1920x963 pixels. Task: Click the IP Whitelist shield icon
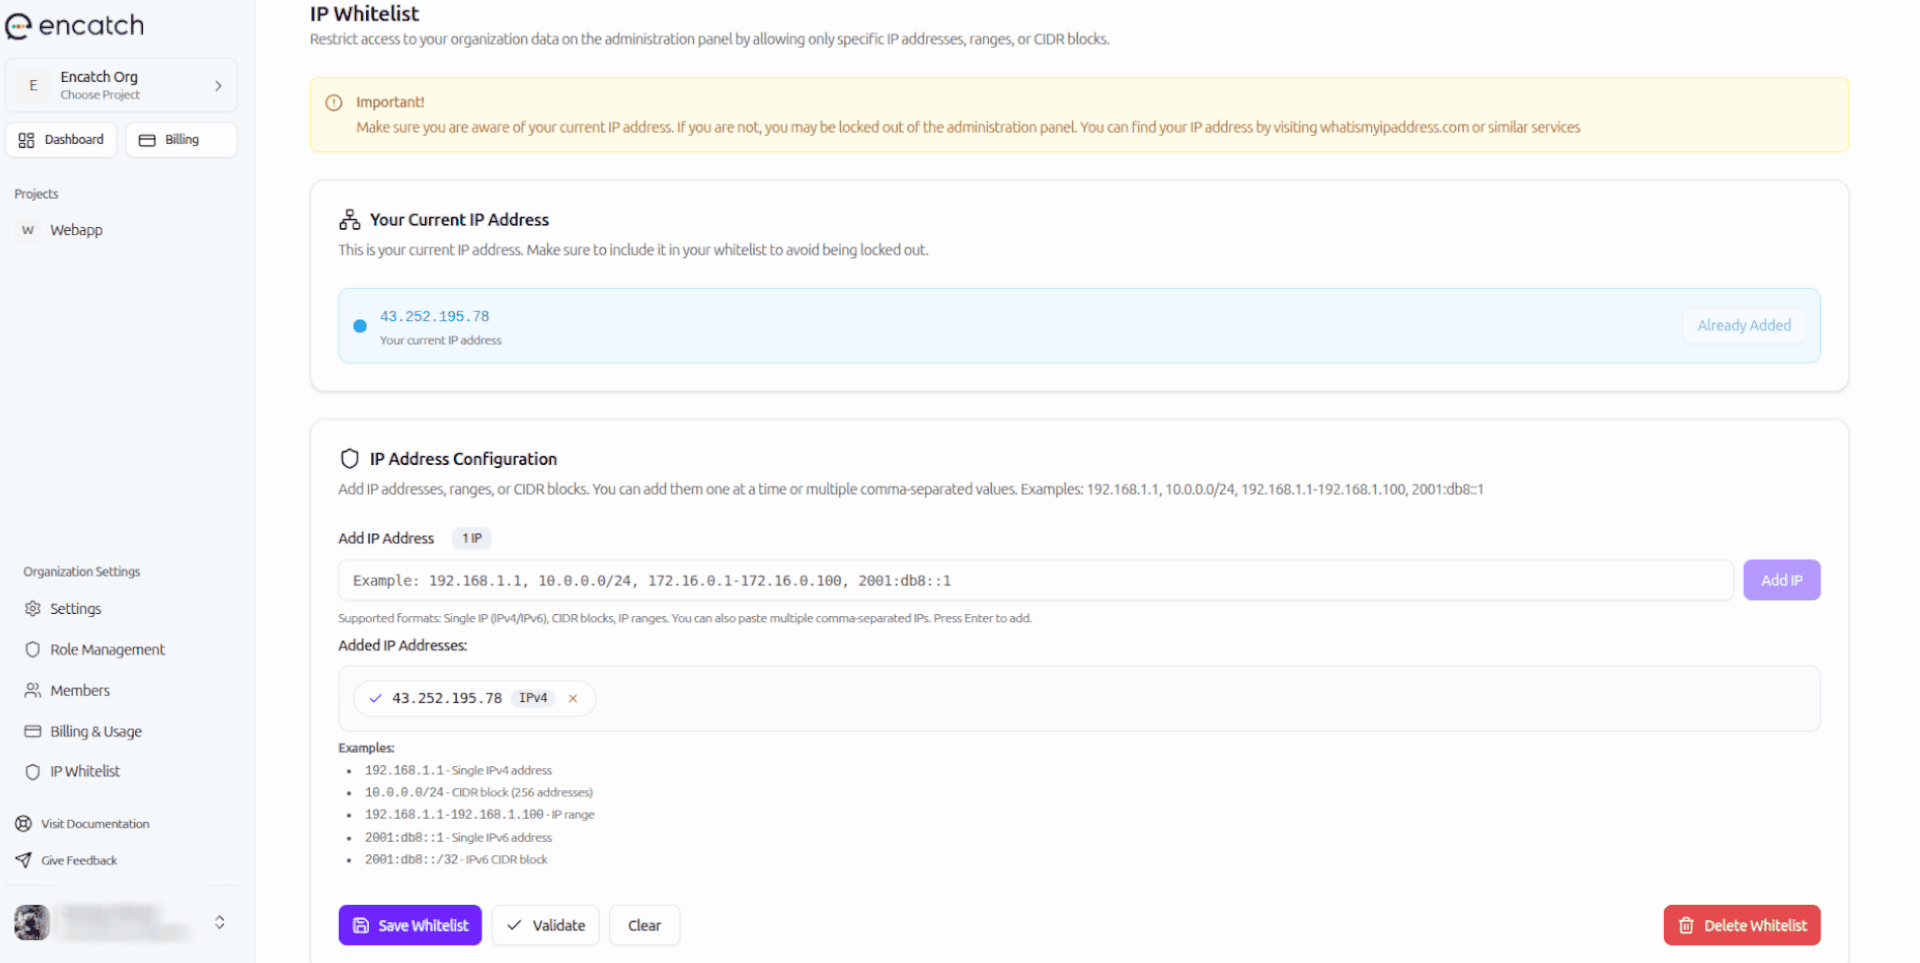tap(33, 771)
